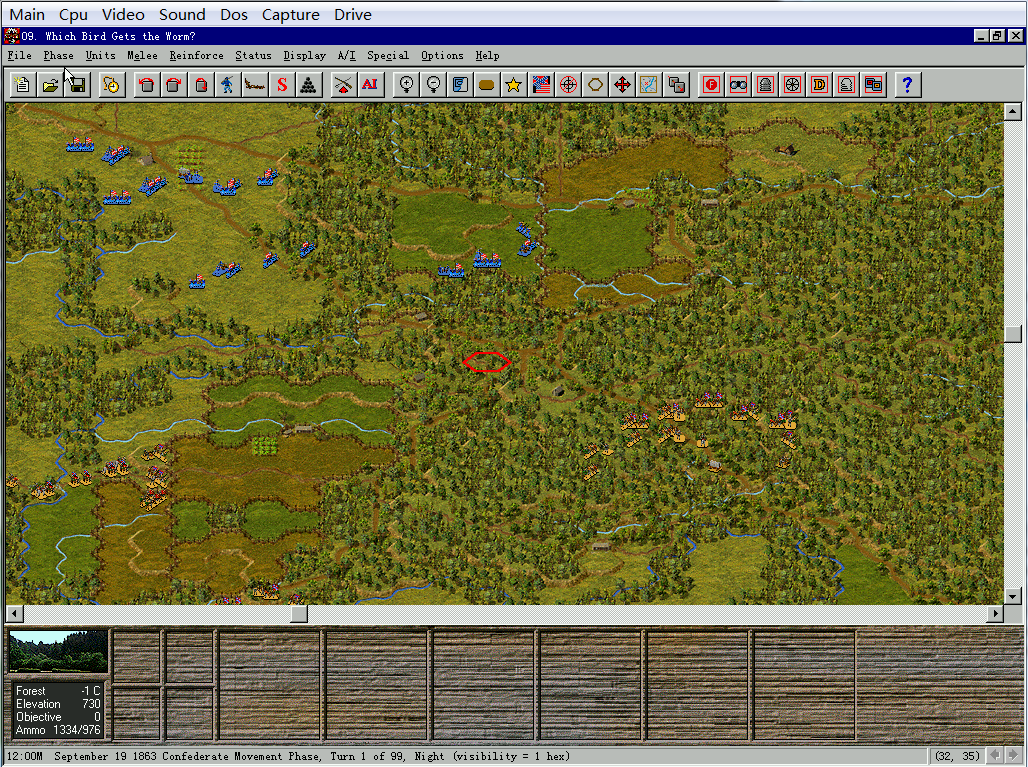Image resolution: width=1028 pixels, height=767 pixels.
Task: Activate the AI toolbar icon
Action: point(370,85)
